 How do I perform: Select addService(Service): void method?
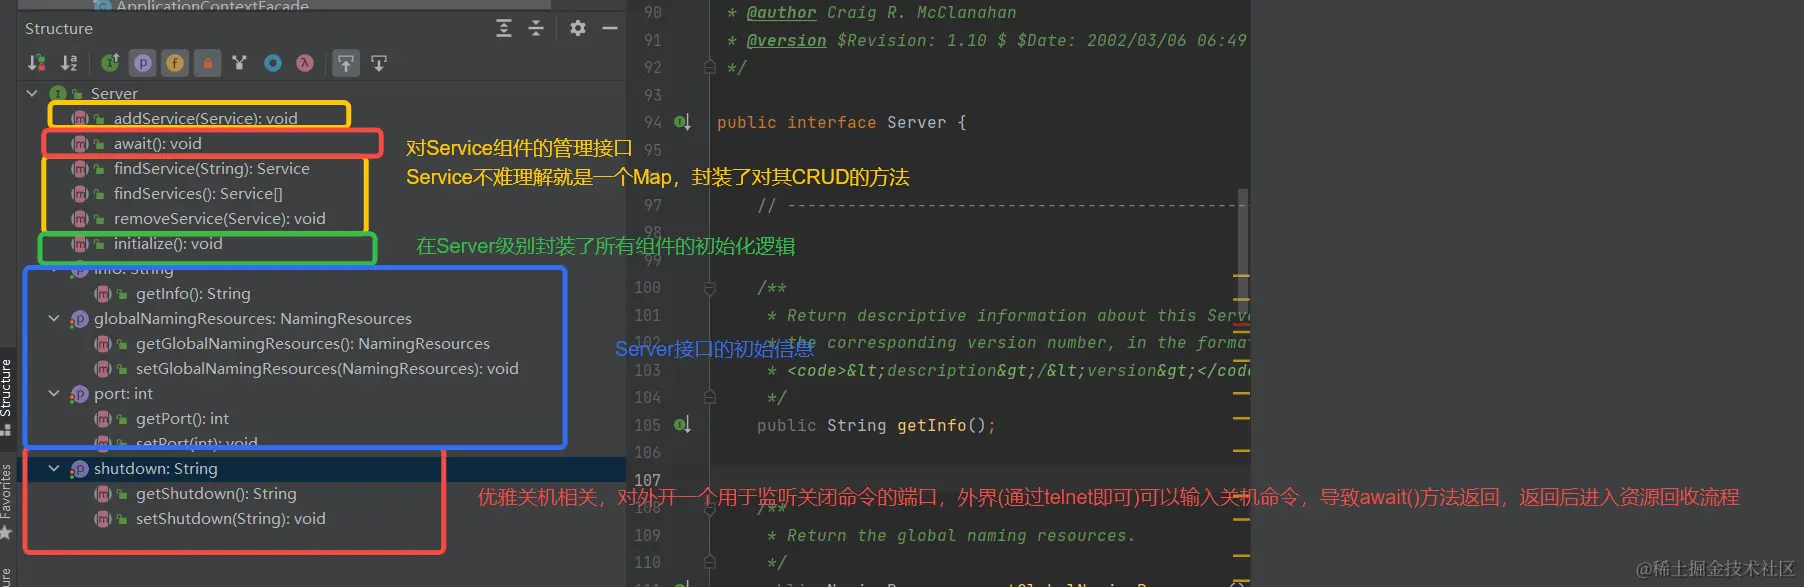205,118
